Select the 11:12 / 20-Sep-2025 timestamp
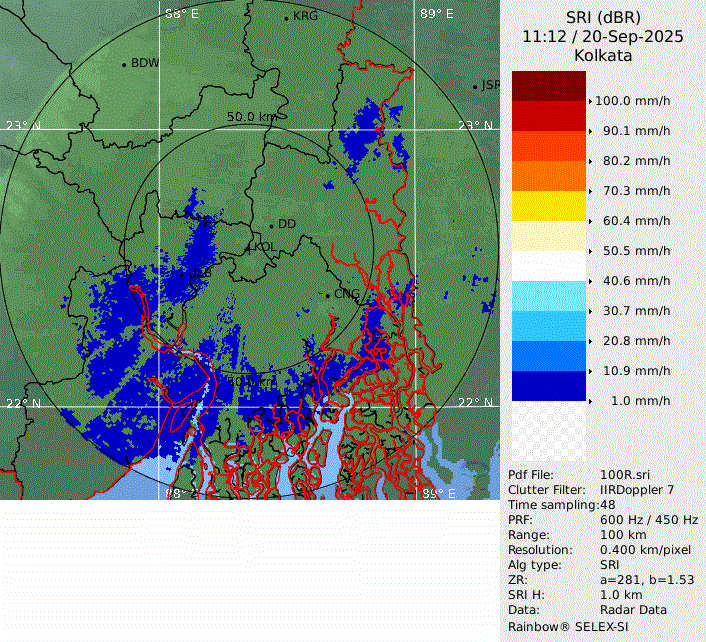Image resolution: width=706 pixels, height=642 pixels. click(602, 36)
